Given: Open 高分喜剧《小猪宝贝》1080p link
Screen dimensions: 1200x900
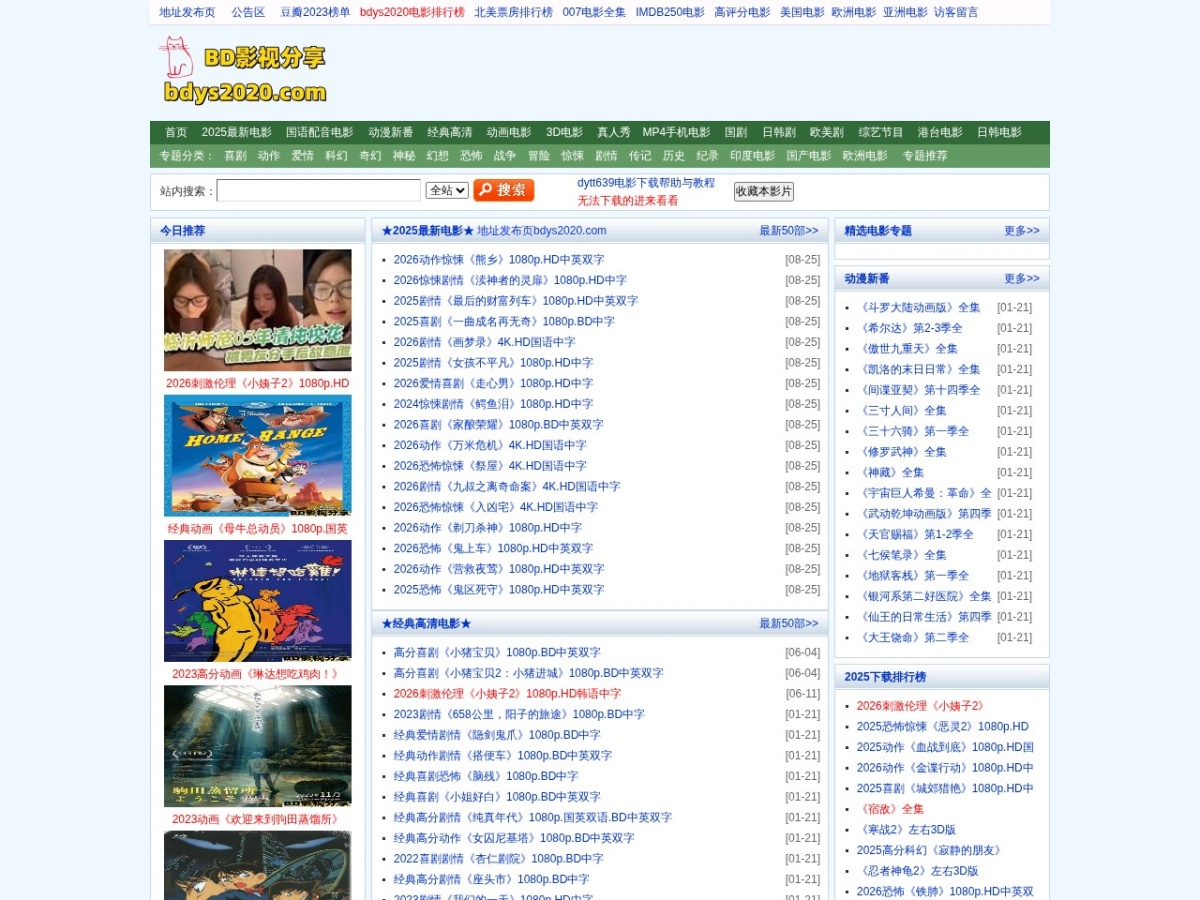Looking at the screenshot, I should [497, 653].
